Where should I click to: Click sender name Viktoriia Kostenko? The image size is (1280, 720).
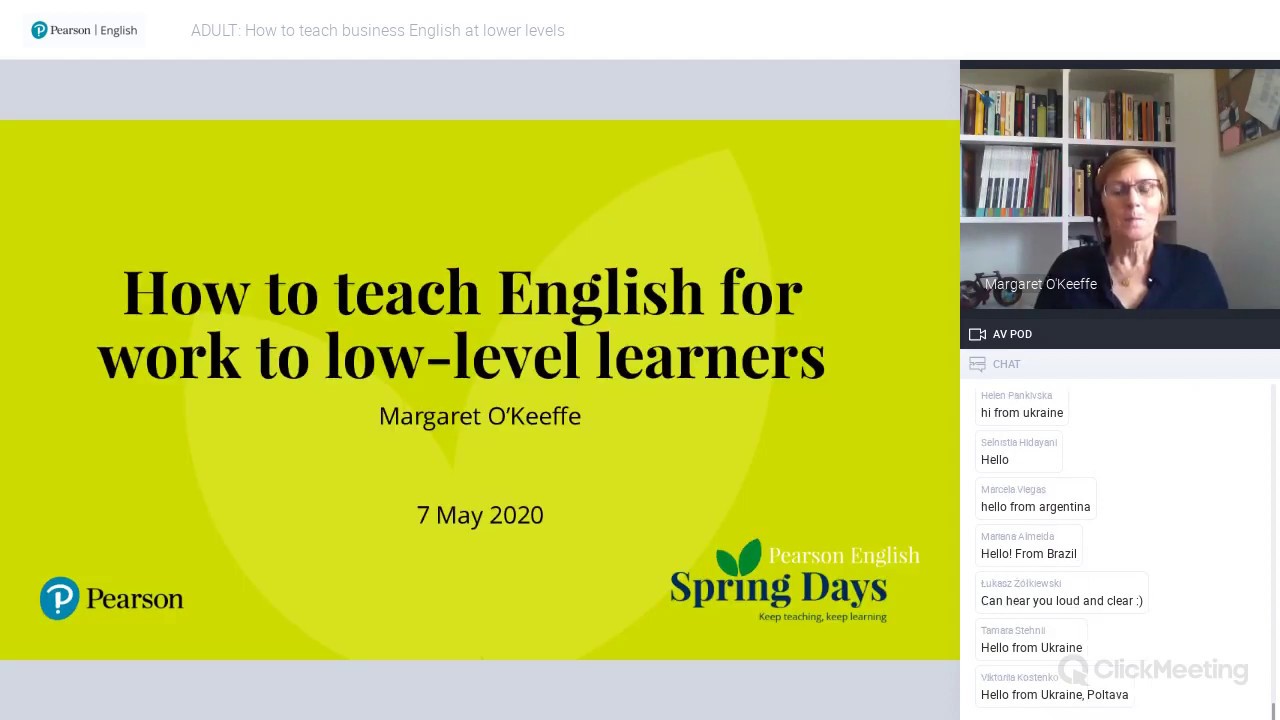pyautogui.click(x=1019, y=678)
